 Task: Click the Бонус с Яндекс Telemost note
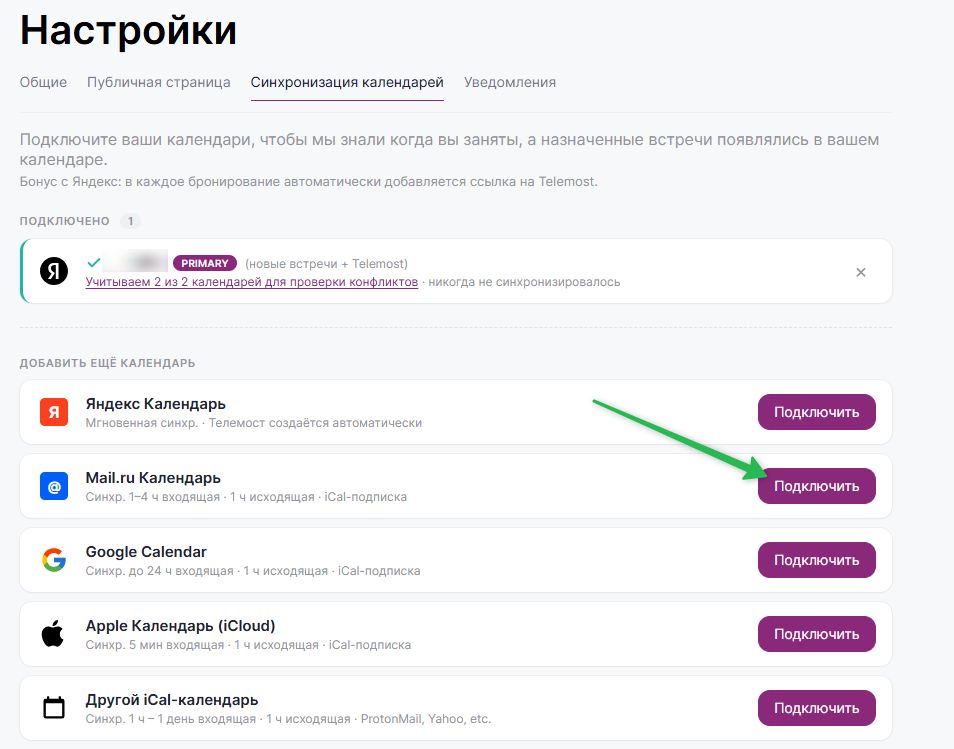308,181
